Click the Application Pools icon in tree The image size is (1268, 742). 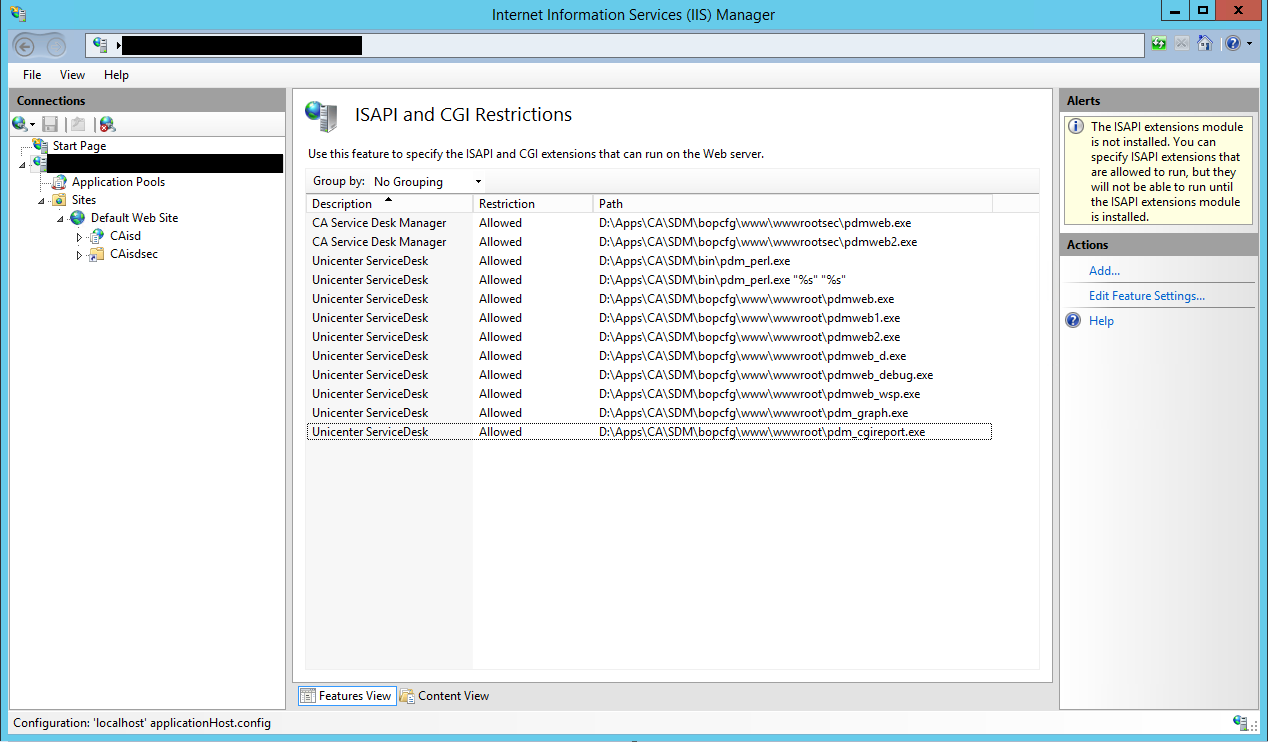(60, 182)
